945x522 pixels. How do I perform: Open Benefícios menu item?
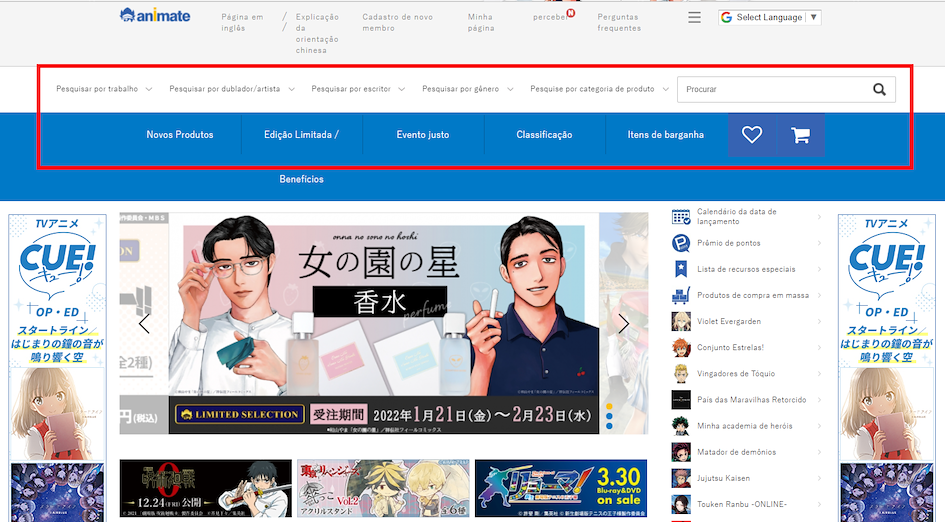[x=301, y=179]
